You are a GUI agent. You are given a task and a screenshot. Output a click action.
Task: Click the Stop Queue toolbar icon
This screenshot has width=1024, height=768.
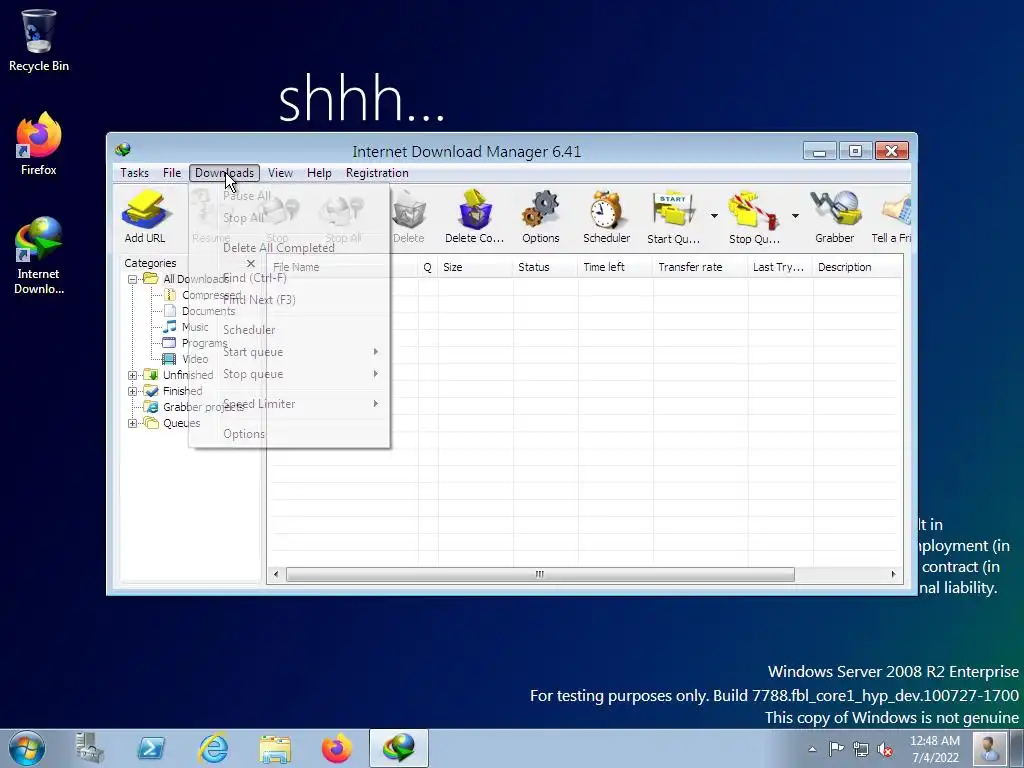click(754, 216)
